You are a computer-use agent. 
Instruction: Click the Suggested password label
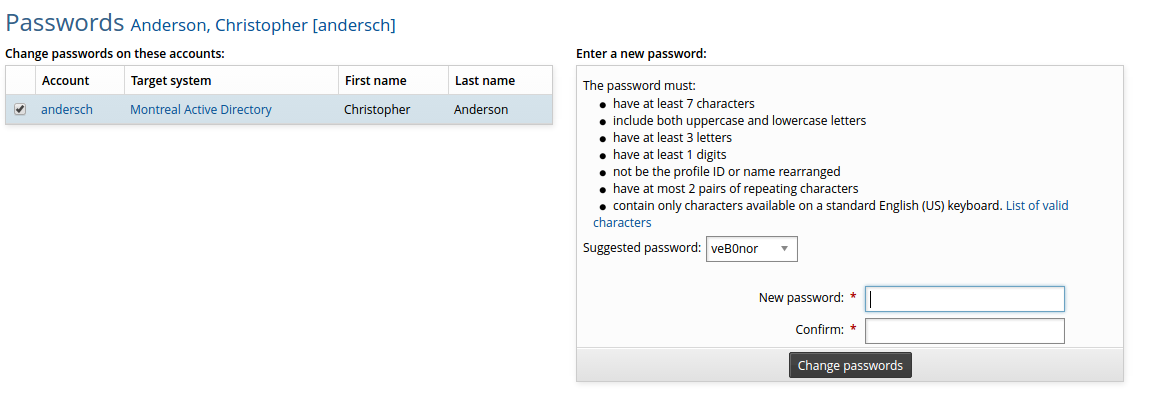[x=641, y=248]
